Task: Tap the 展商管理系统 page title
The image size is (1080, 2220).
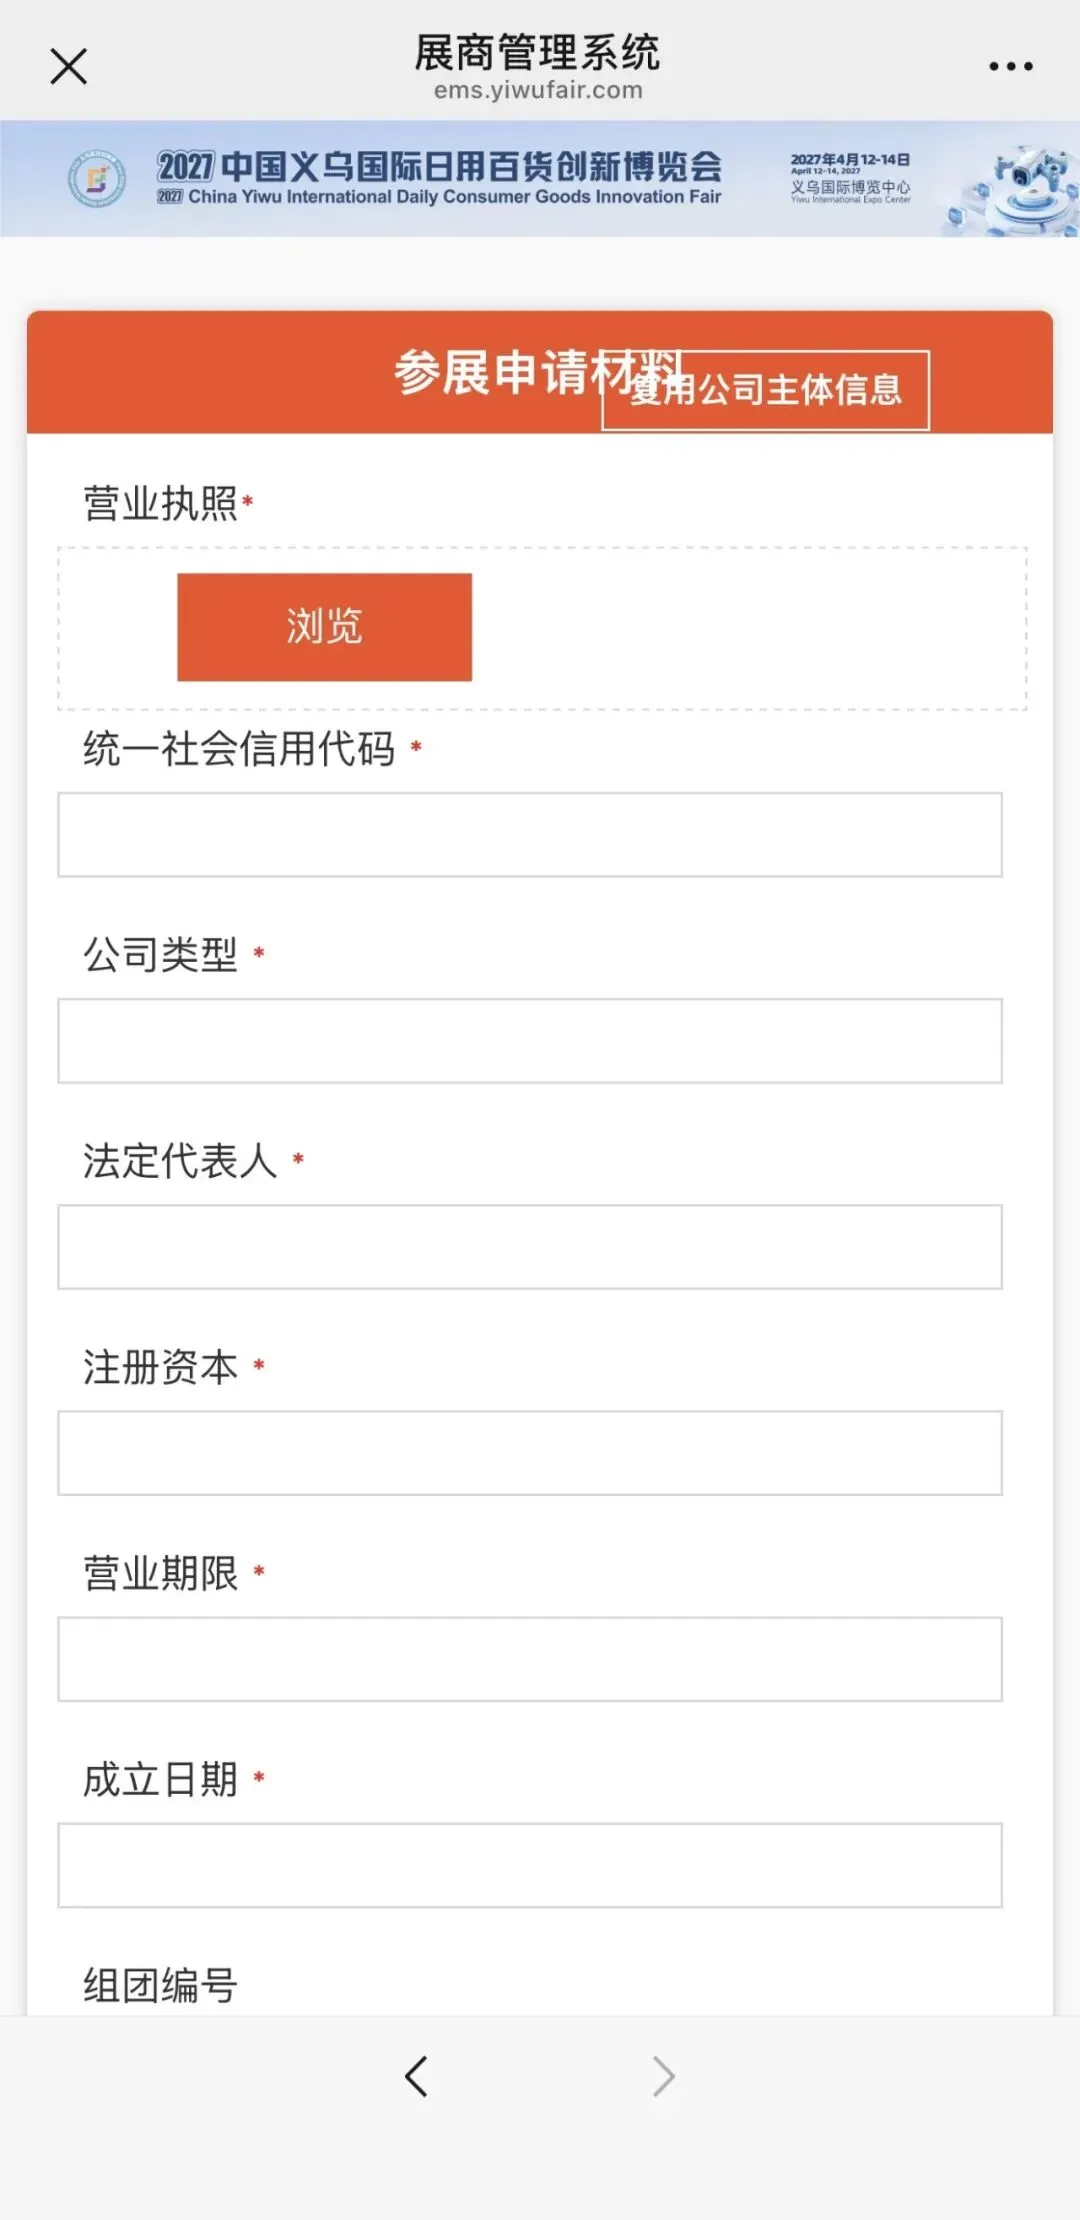Action: pos(538,52)
